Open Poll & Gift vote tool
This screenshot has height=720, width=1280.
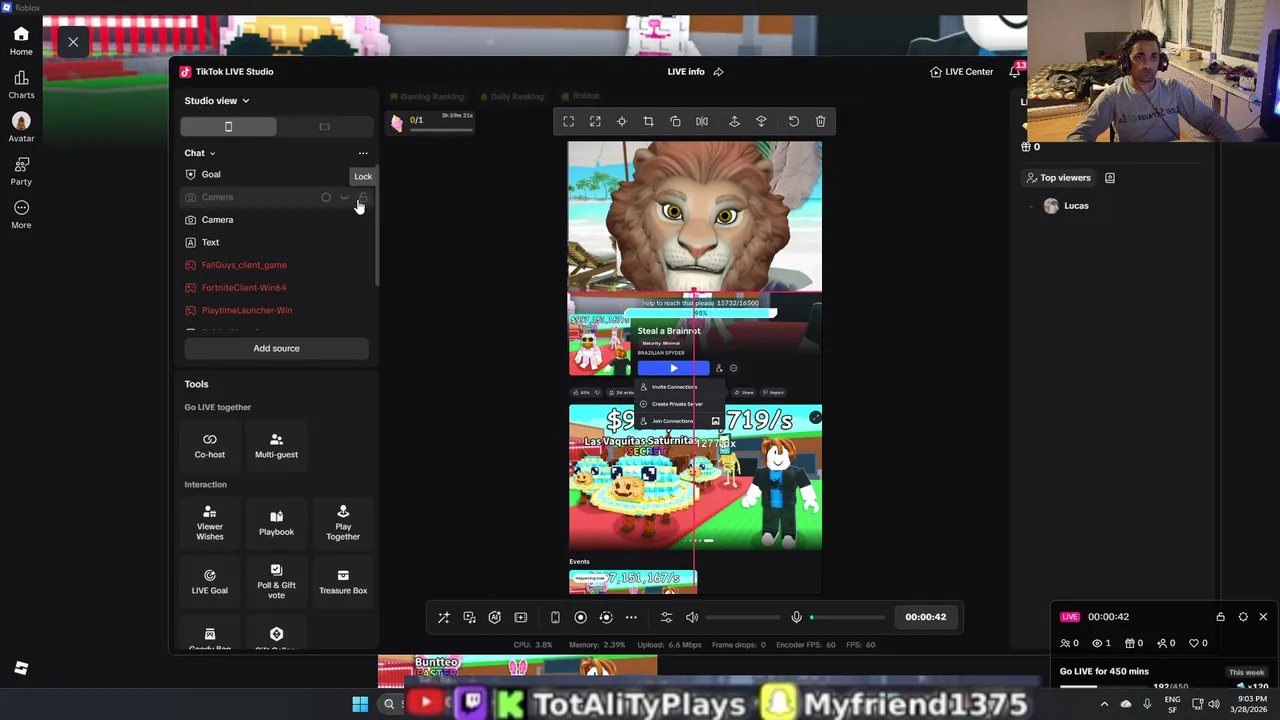click(x=276, y=582)
